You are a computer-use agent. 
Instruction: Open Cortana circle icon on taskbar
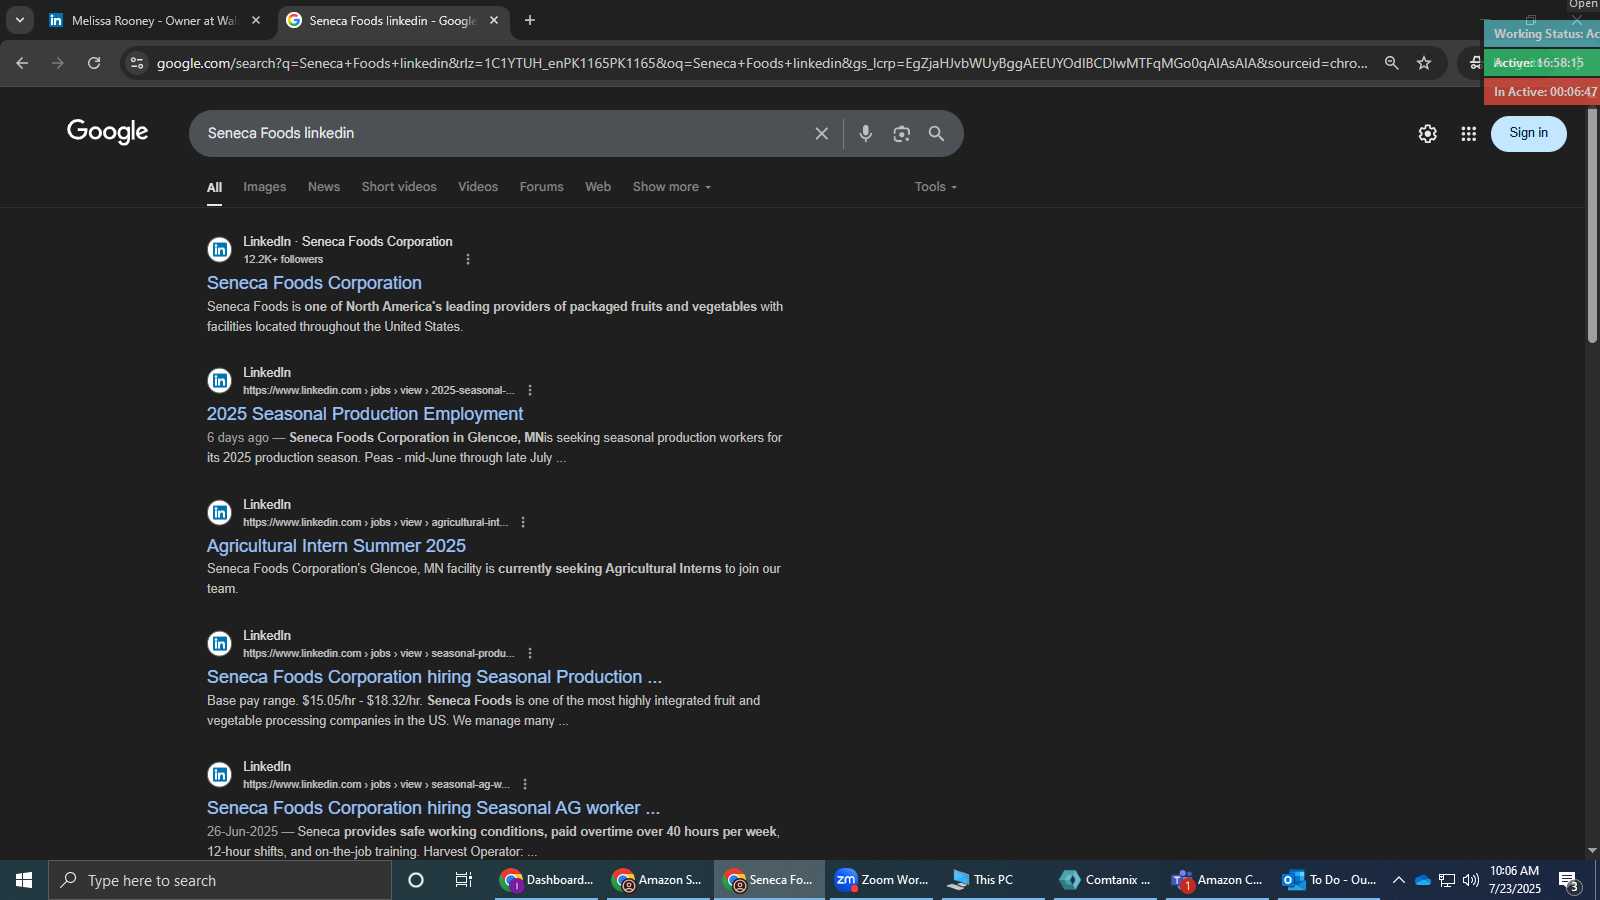point(416,880)
